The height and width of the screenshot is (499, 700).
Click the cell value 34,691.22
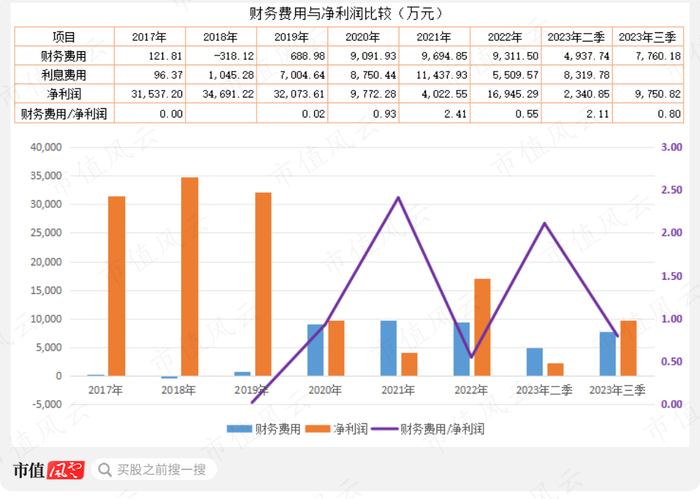[x=228, y=94]
